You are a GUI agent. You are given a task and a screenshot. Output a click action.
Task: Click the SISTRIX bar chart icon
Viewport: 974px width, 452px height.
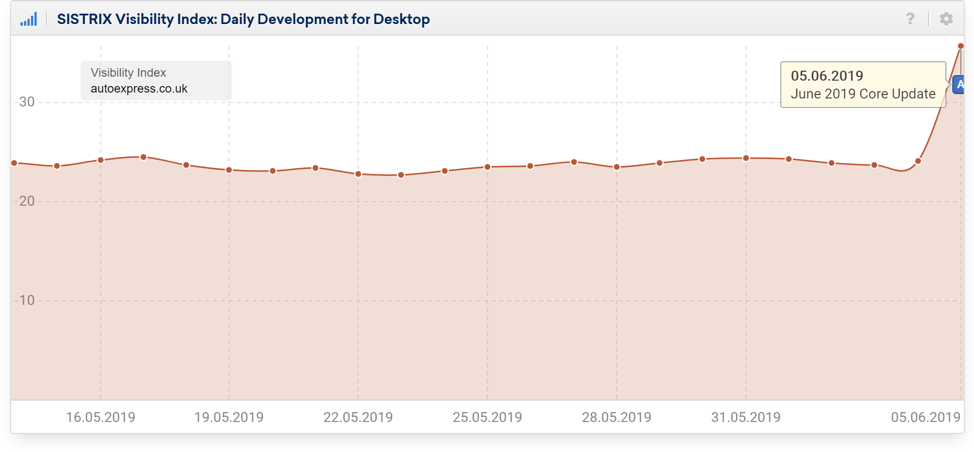click(28, 19)
